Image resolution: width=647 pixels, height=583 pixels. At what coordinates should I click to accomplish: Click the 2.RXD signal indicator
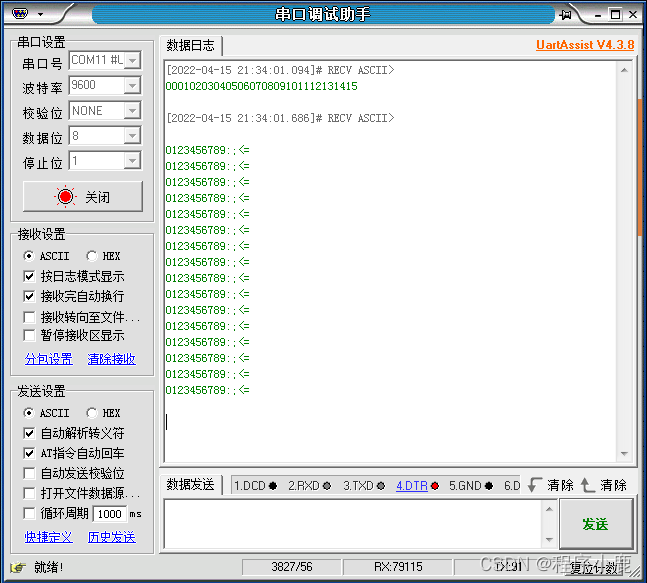pos(309,486)
